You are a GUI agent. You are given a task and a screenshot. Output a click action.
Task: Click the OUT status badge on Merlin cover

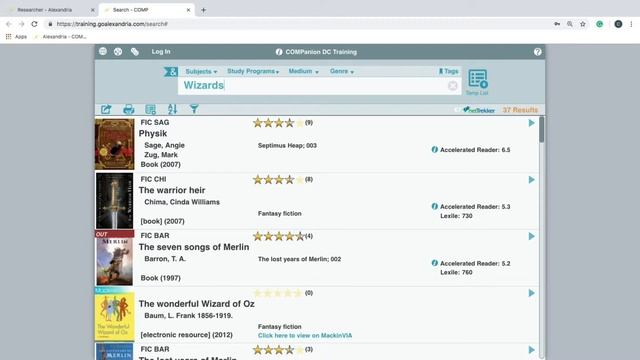pyautogui.click(x=114, y=234)
